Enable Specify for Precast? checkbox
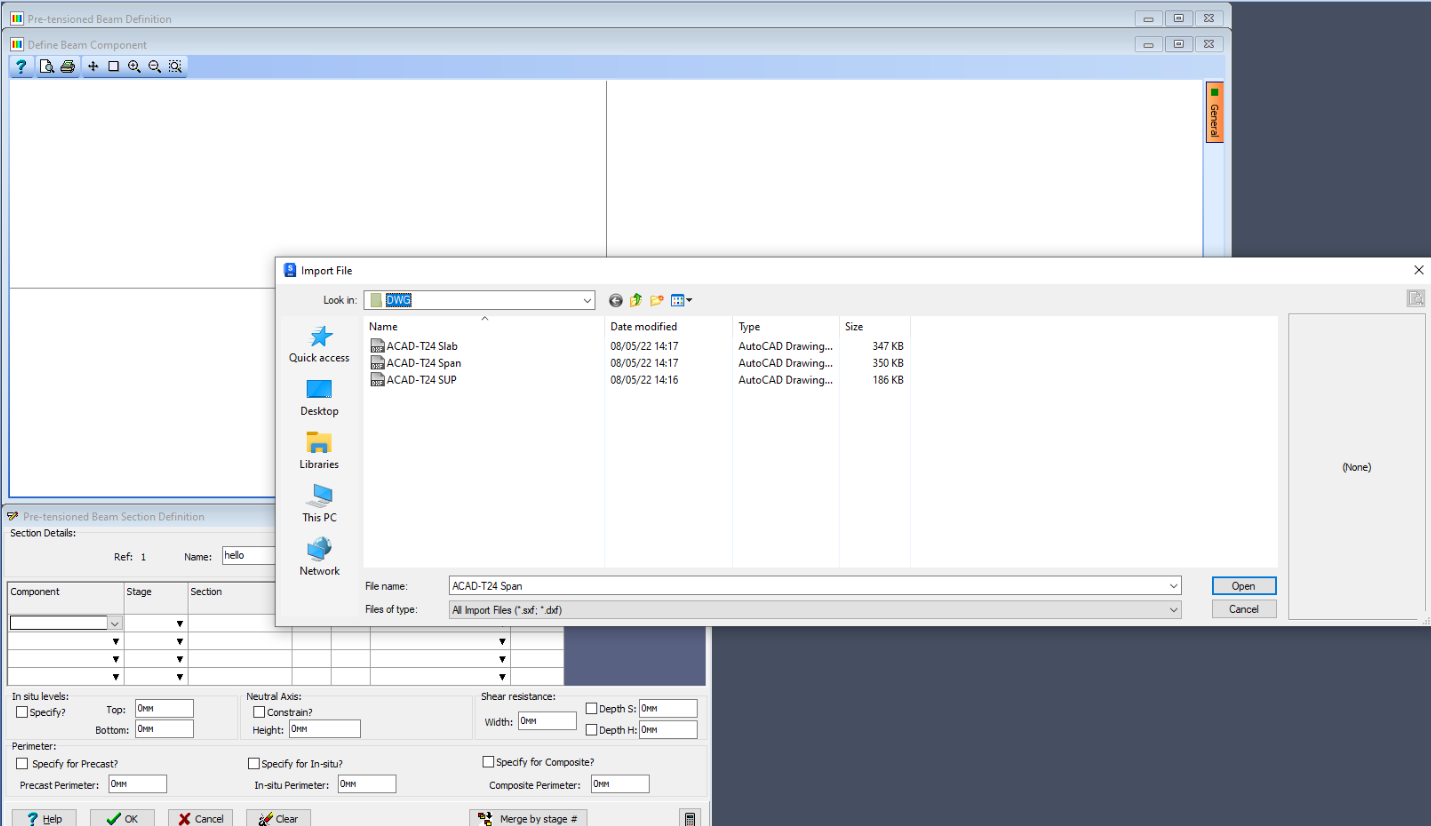The height and width of the screenshot is (826, 1431). tap(22, 764)
